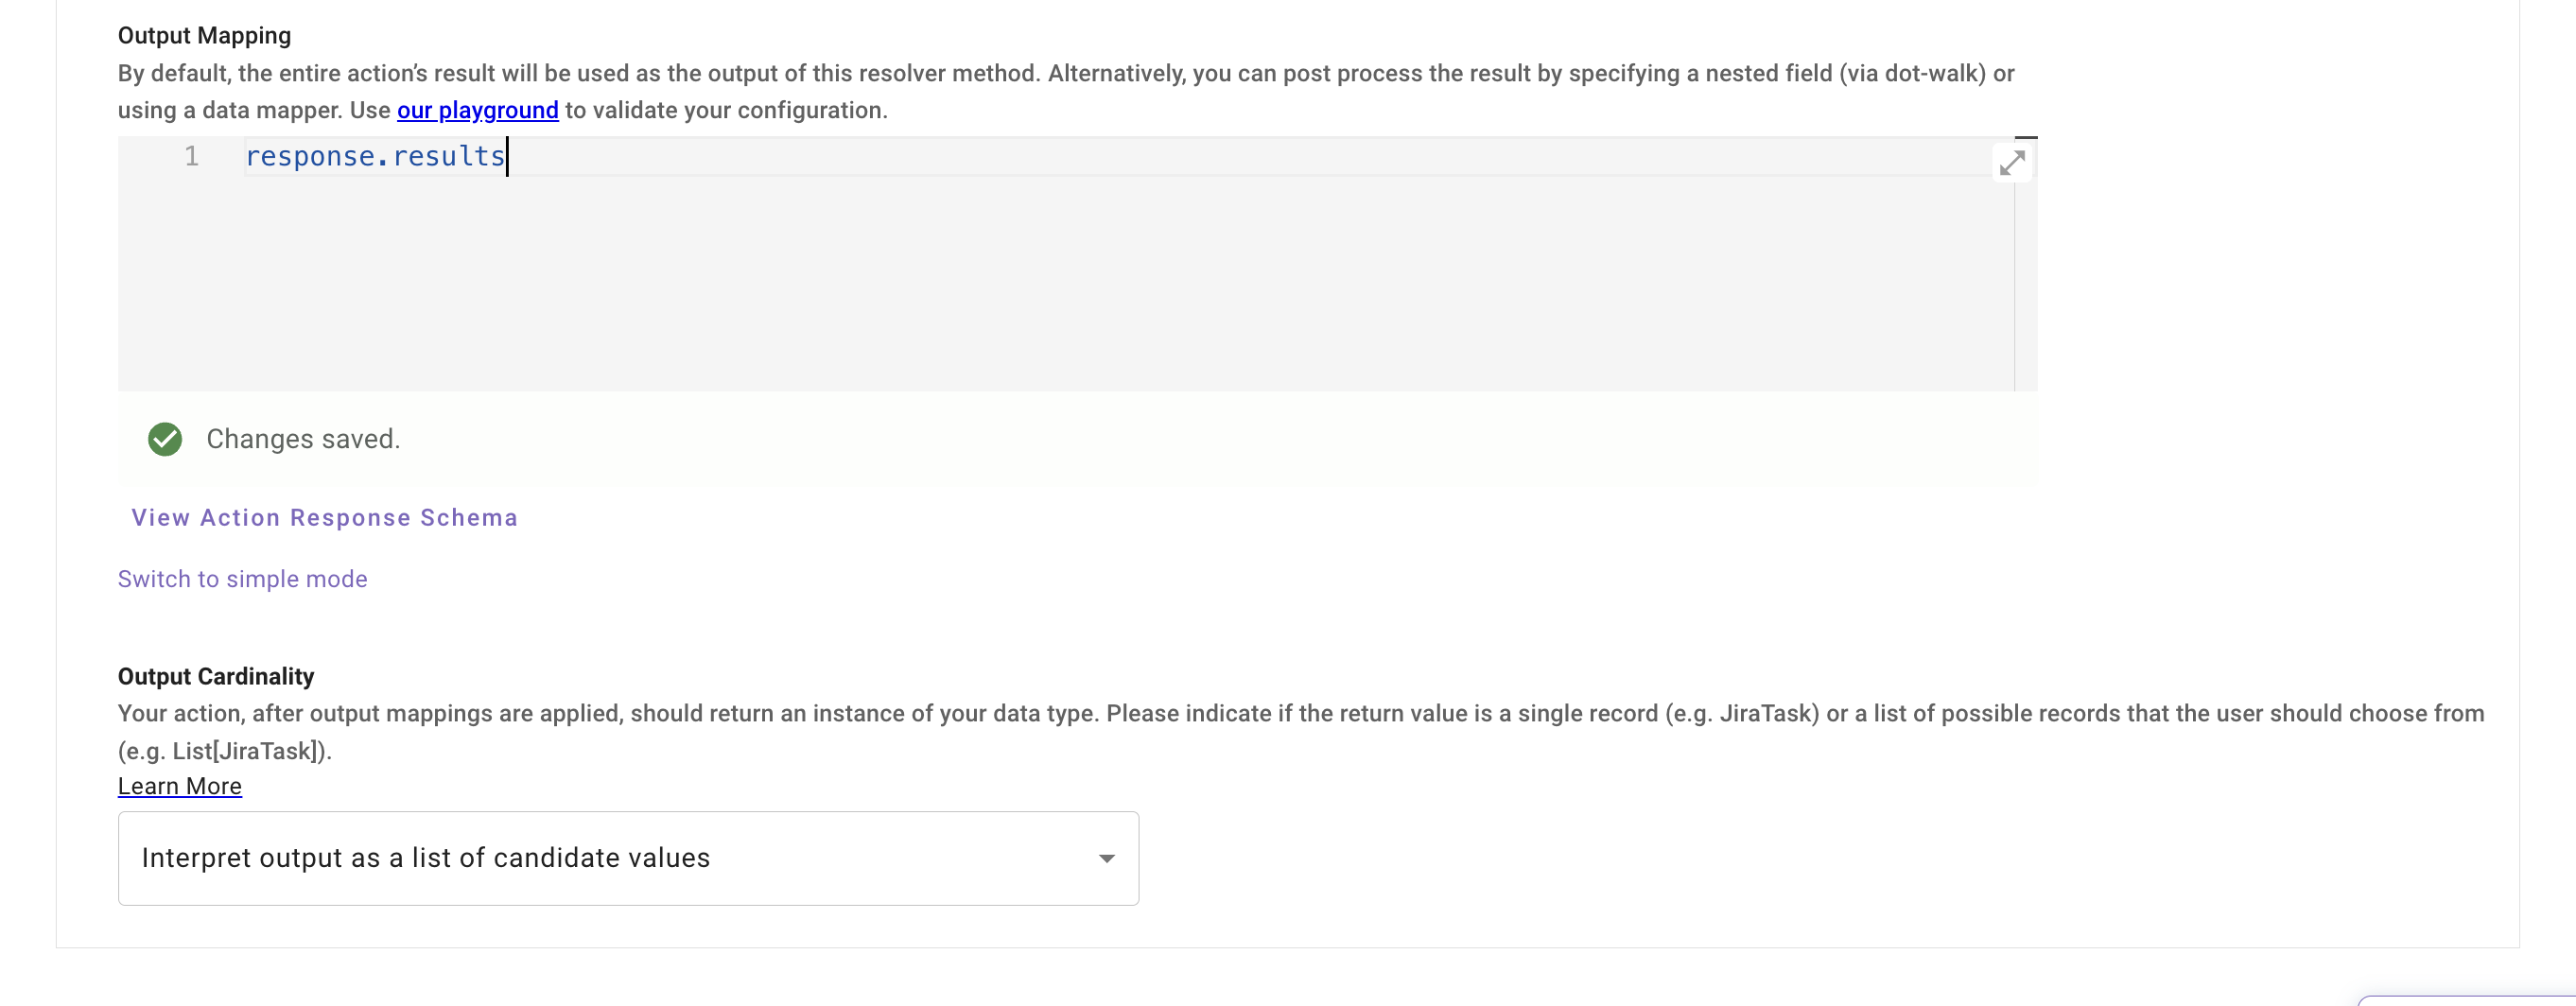Click the empty area of the code editor
Screen dimensions: 2576x1006
pyautogui.click(x=1000, y=290)
